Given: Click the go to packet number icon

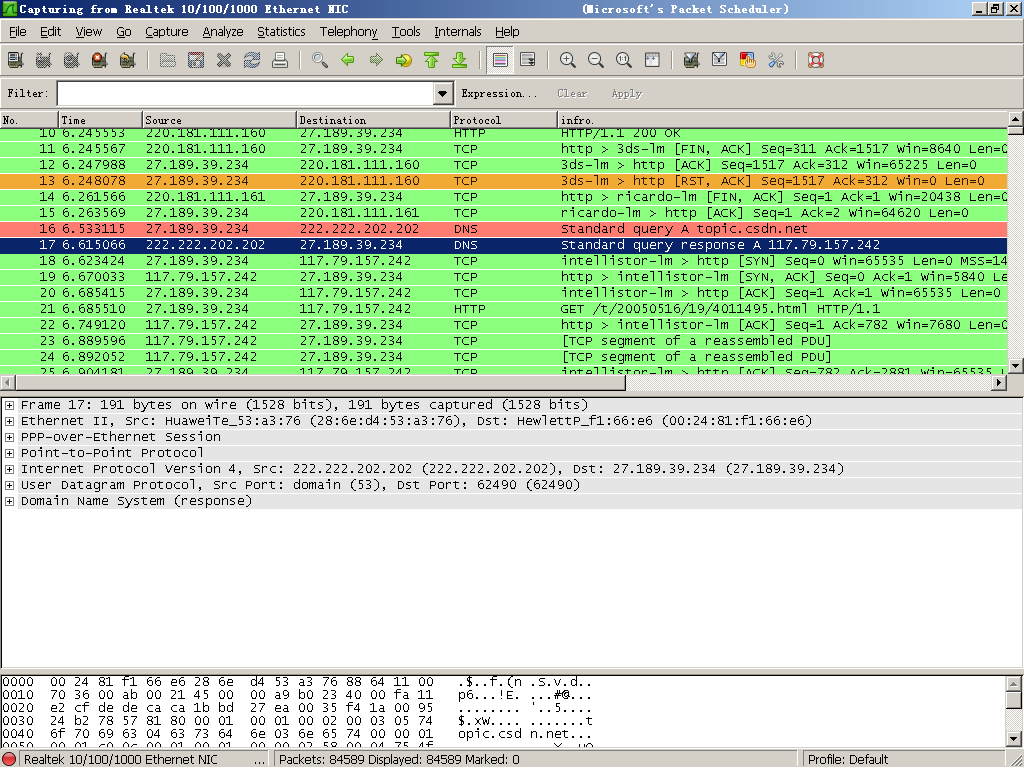Looking at the screenshot, I should point(404,60).
